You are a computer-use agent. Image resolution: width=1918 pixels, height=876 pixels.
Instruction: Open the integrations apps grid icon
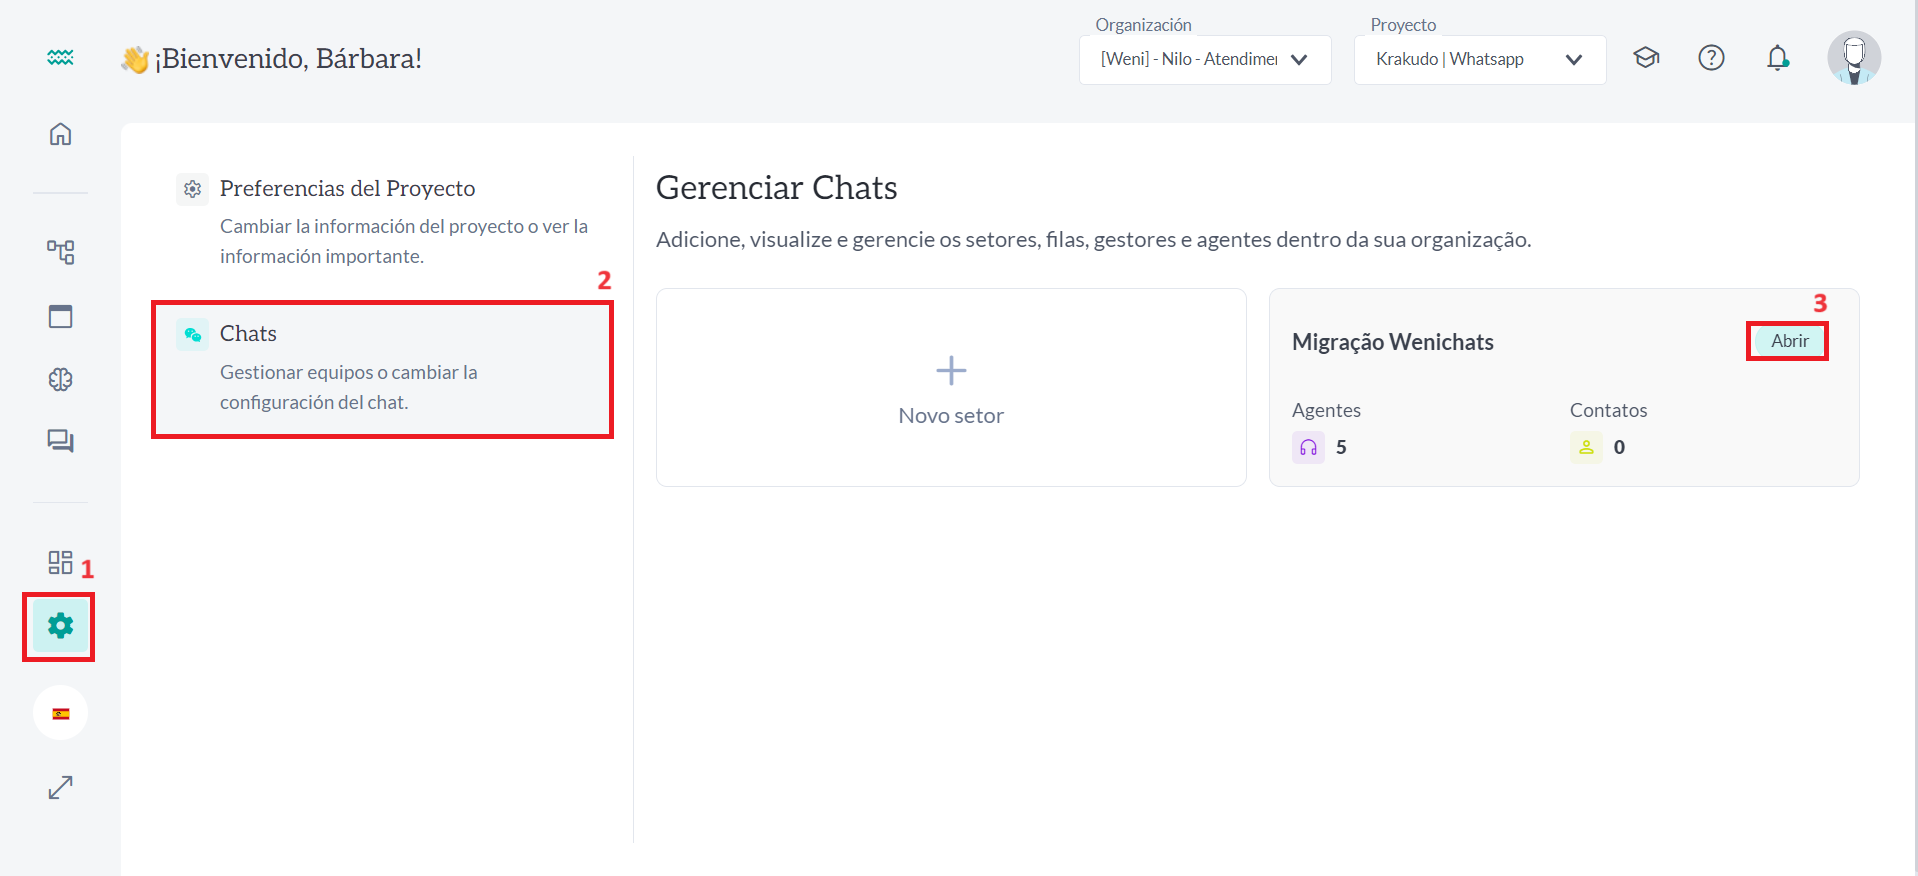click(x=60, y=562)
